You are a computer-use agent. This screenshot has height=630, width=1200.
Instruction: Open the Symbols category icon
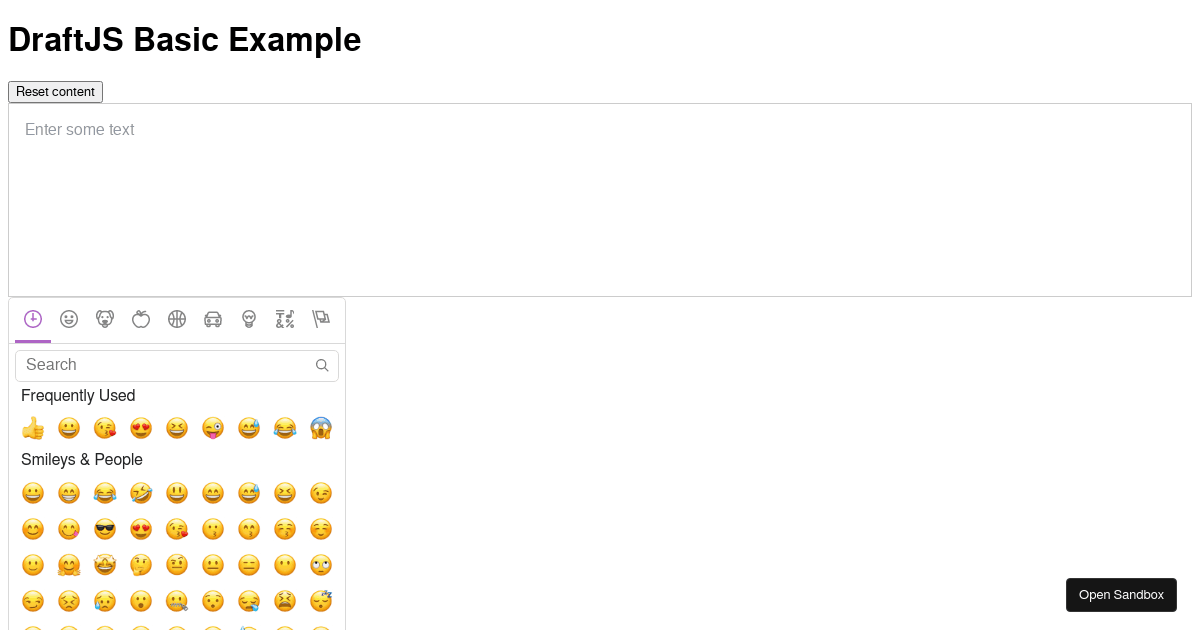click(285, 319)
